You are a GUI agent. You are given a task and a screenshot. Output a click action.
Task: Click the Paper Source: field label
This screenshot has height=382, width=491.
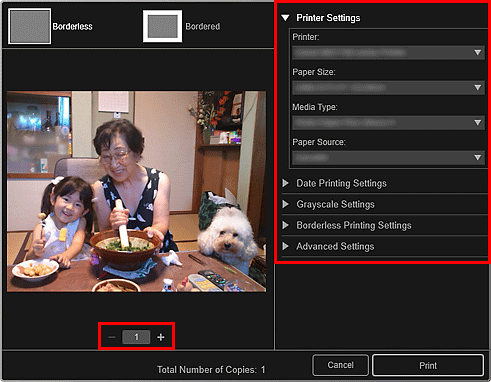(x=319, y=142)
